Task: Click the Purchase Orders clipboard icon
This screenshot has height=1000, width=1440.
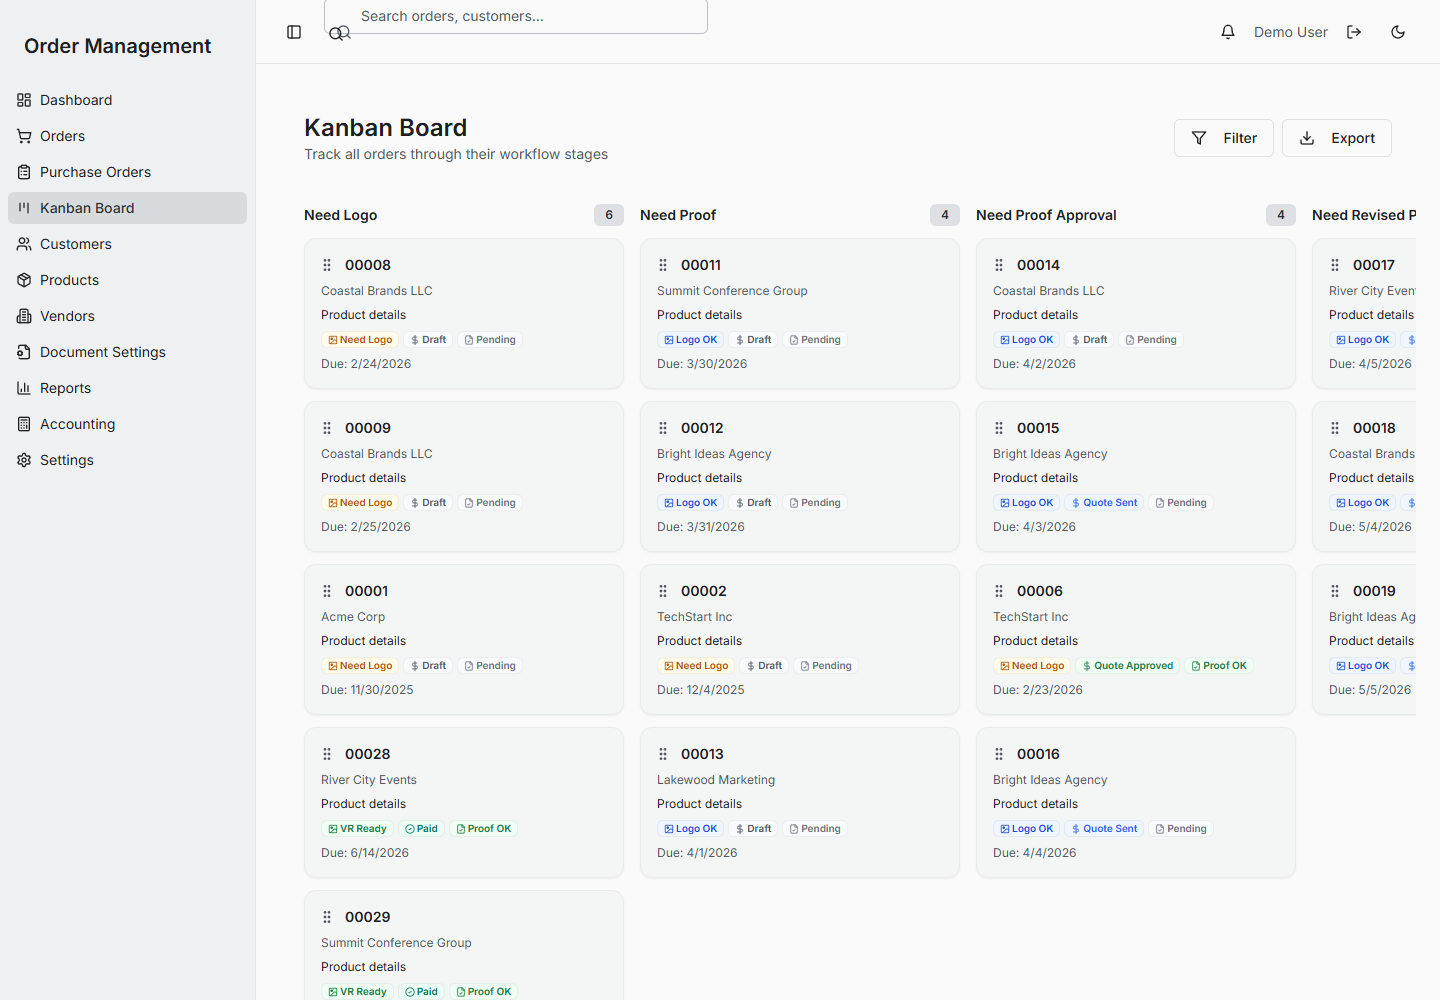Action: (24, 172)
